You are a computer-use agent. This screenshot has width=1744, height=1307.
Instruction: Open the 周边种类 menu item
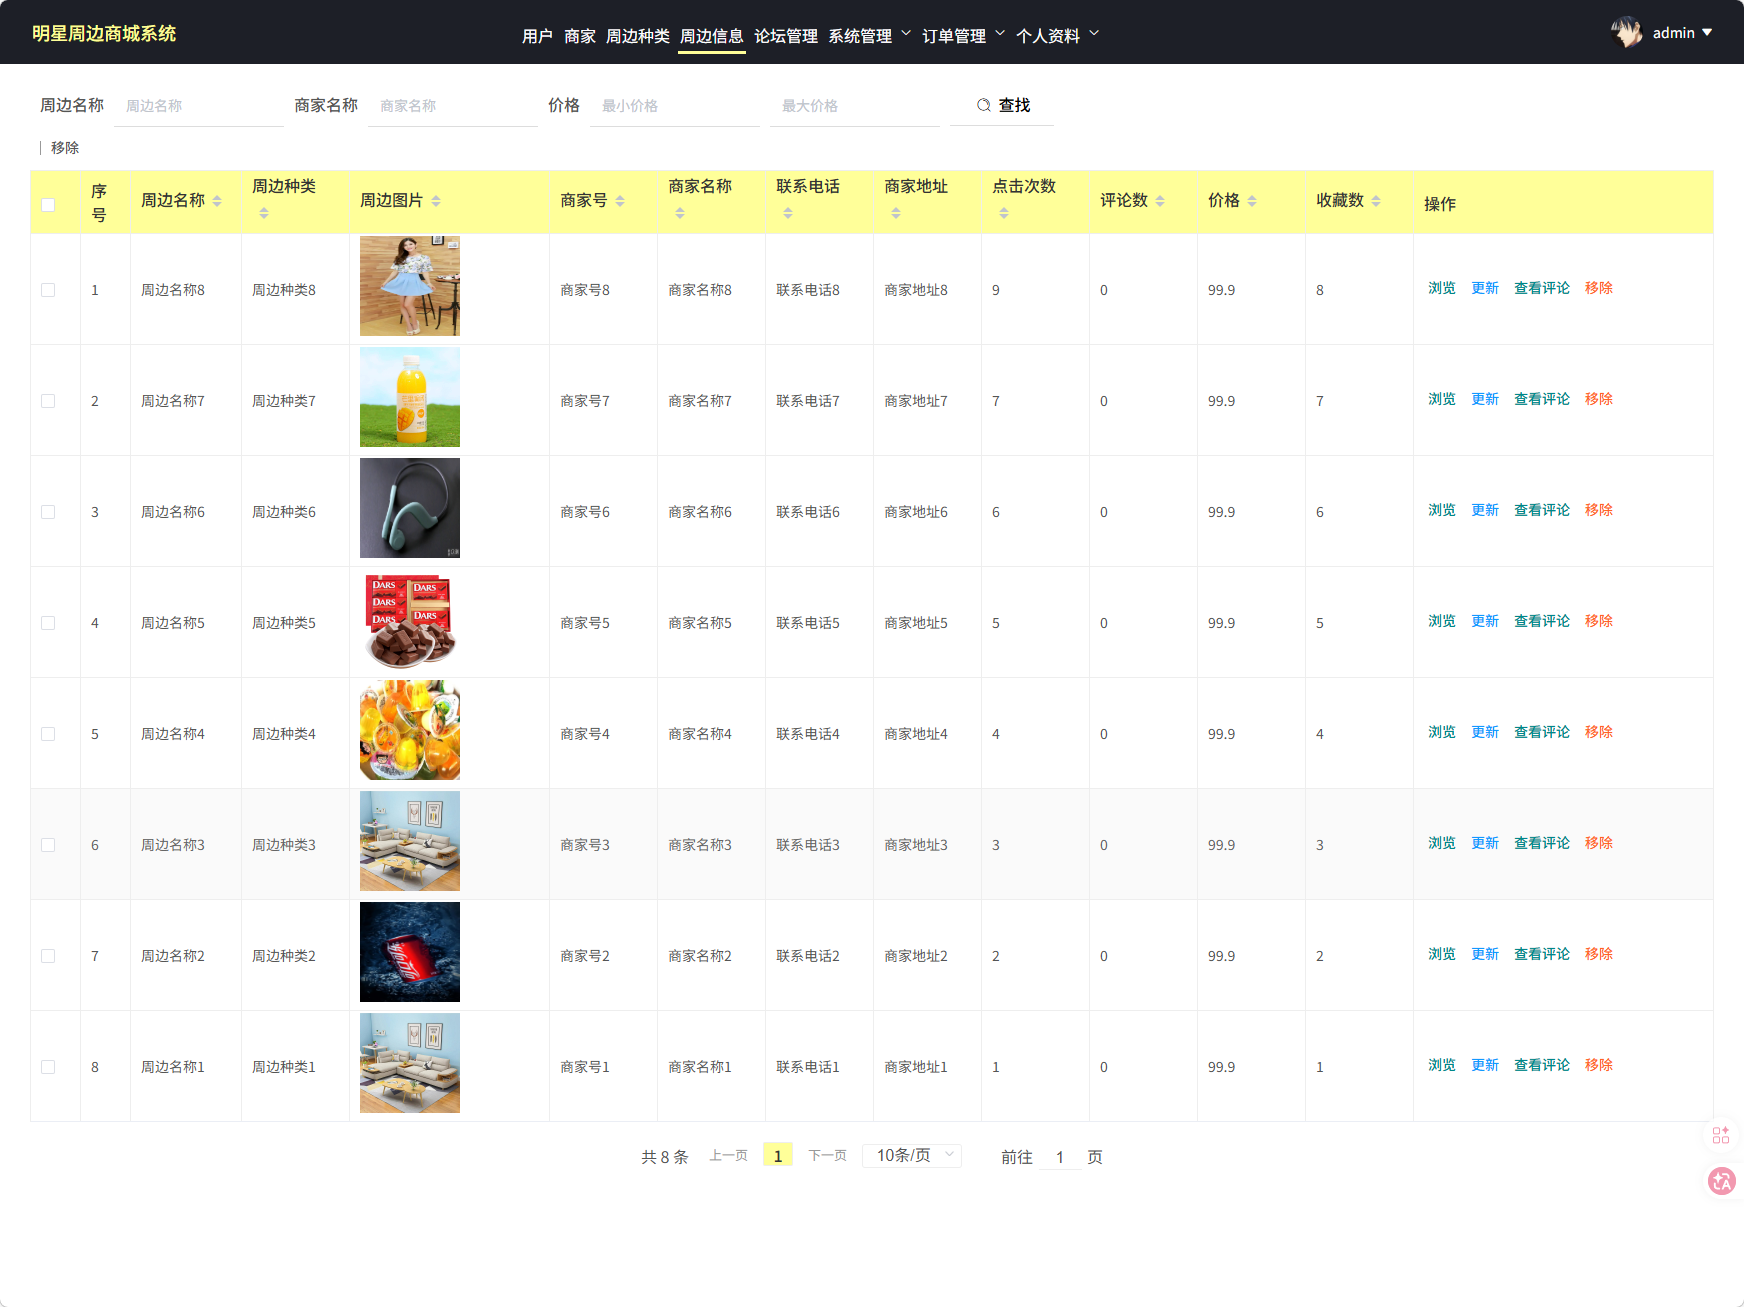point(638,36)
